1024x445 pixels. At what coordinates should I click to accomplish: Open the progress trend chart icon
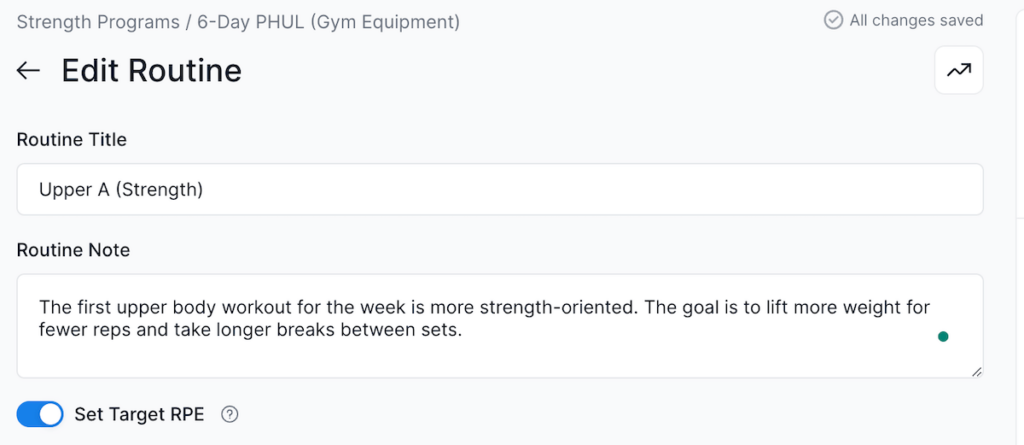click(958, 71)
